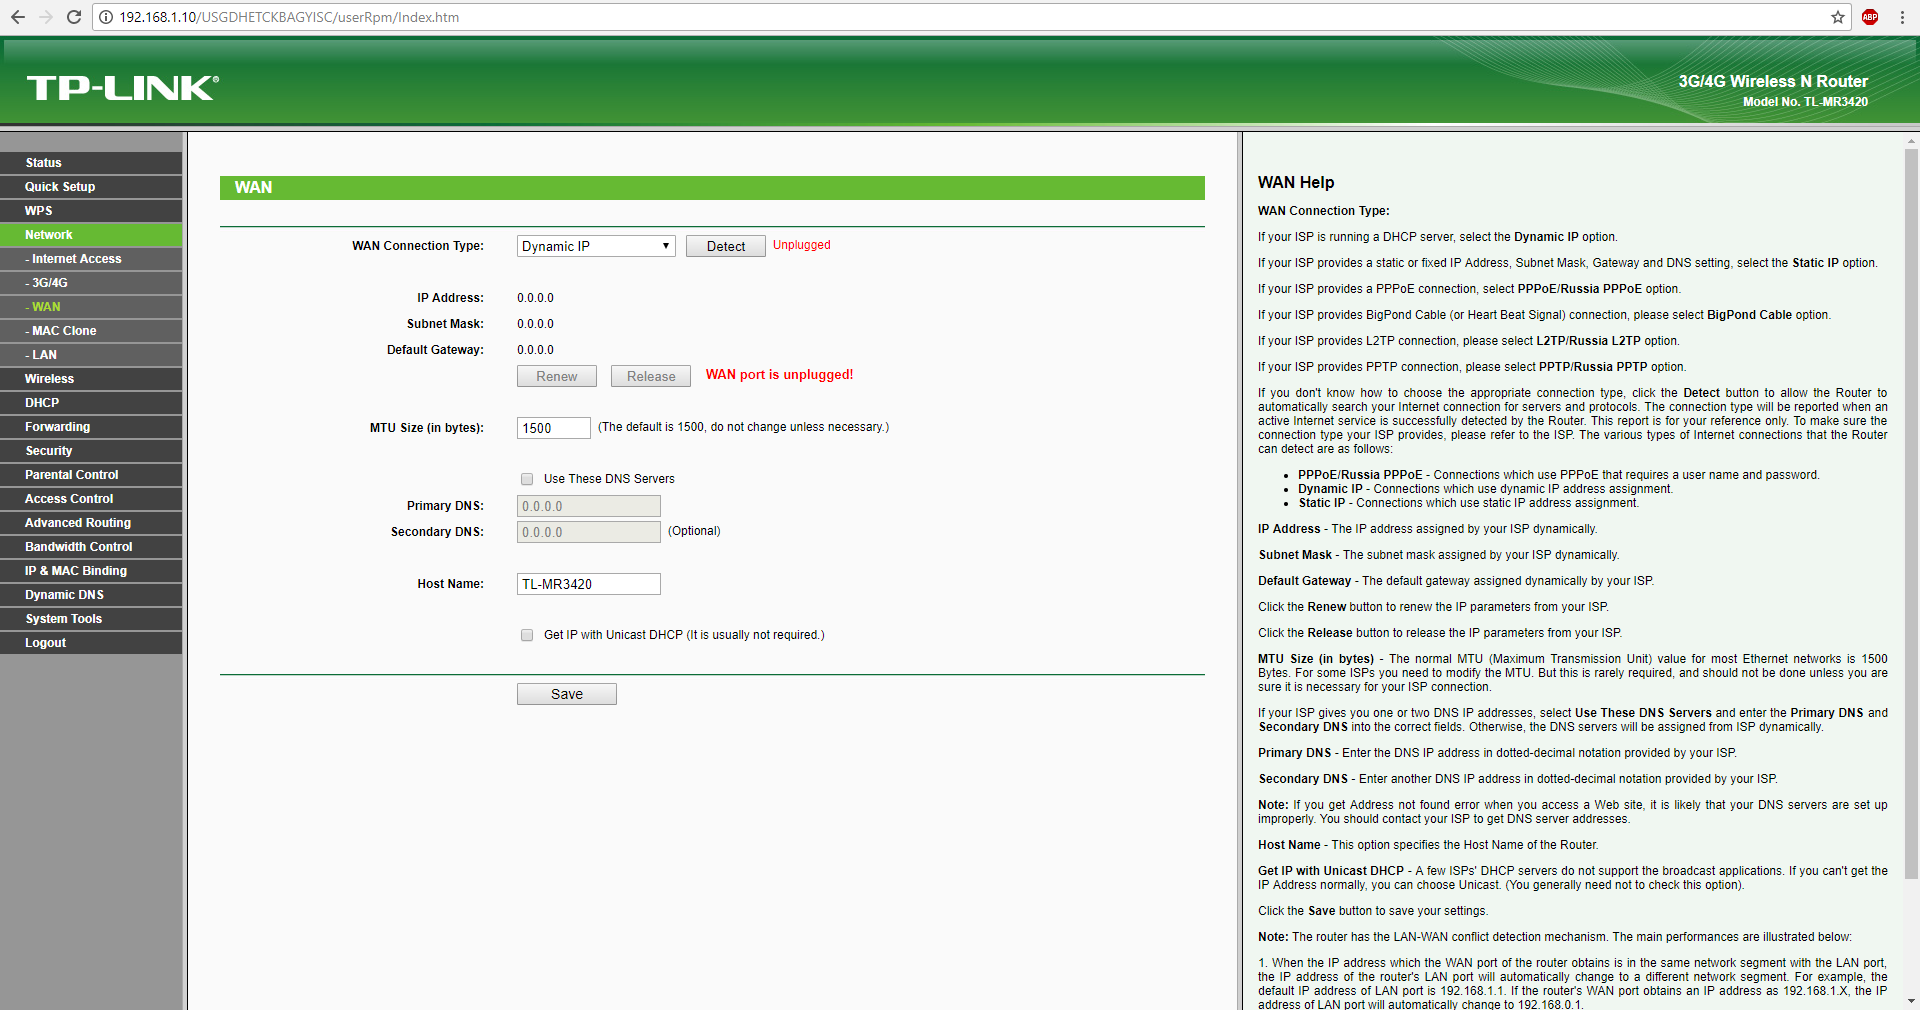Click the IP Address value 0.0.0.0
This screenshot has width=1920, height=1010.
click(x=535, y=298)
